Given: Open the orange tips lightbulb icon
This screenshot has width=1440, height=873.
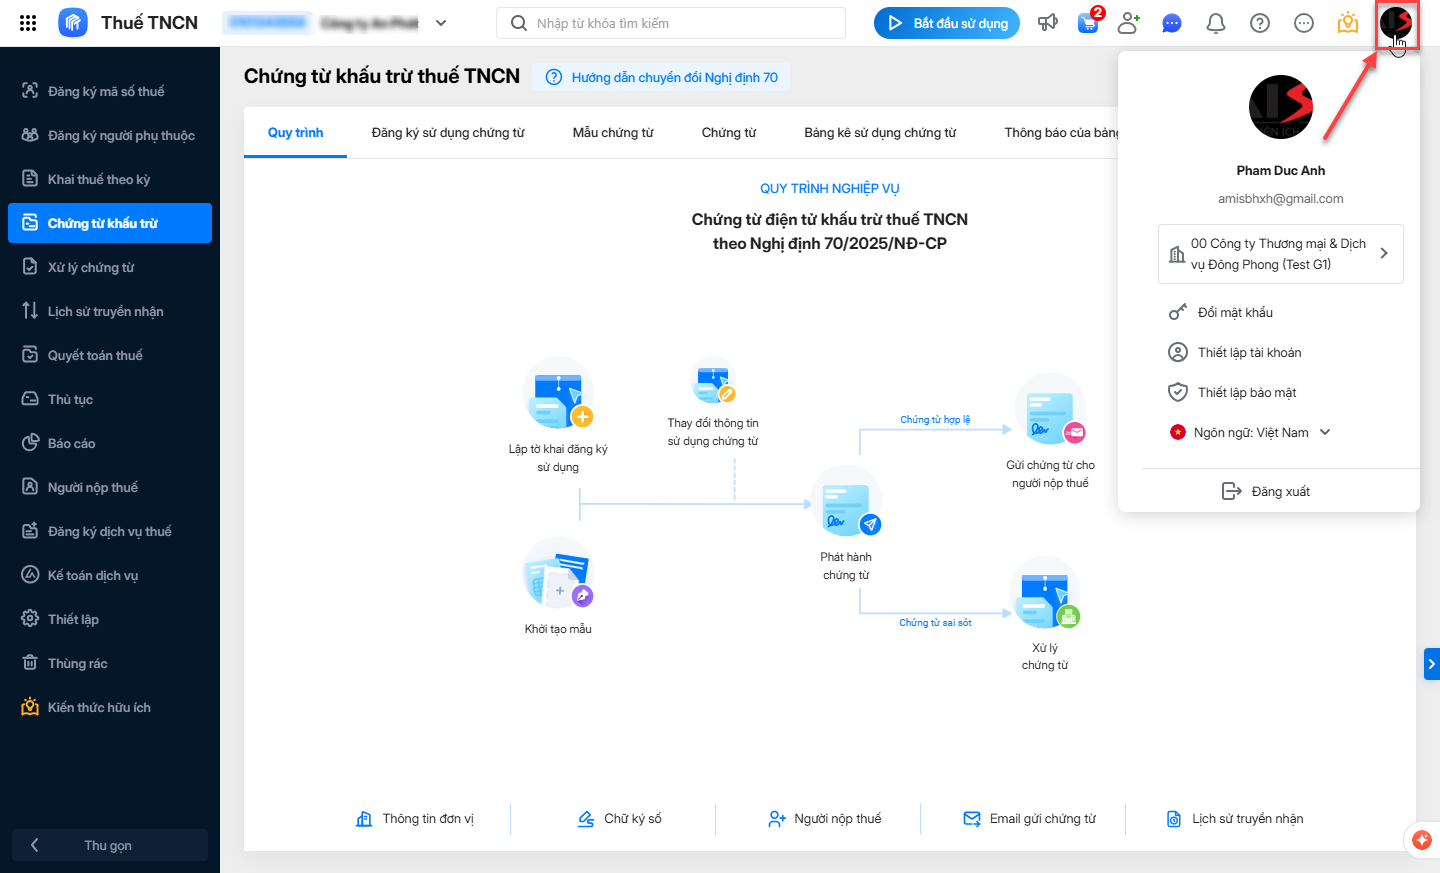Looking at the screenshot, I should pos(1348,22).
